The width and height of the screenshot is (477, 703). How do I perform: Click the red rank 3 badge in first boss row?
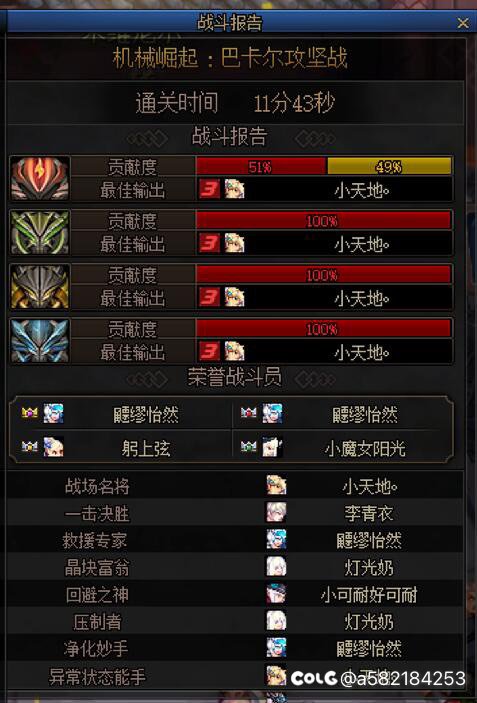click(x=209, y=189)
